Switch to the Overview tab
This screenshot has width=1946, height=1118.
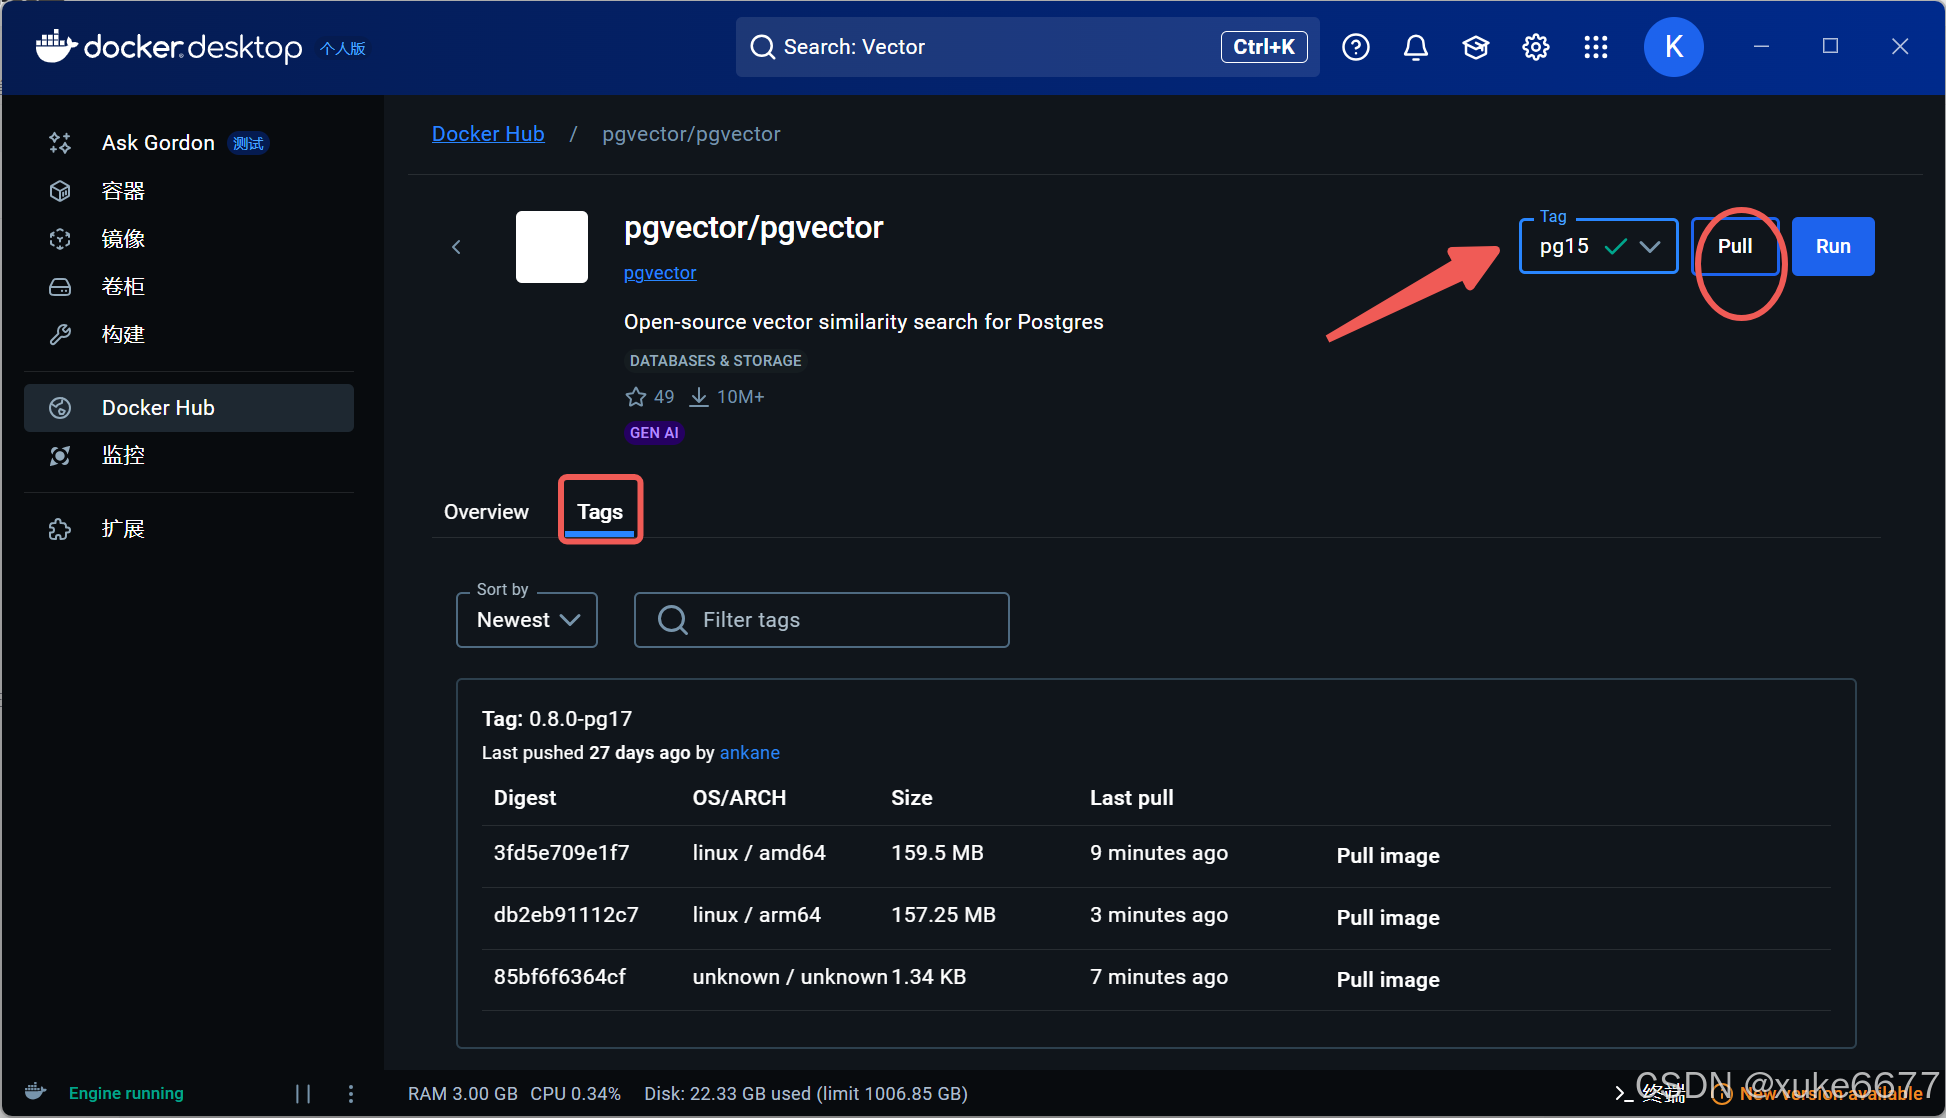[486, 512]
